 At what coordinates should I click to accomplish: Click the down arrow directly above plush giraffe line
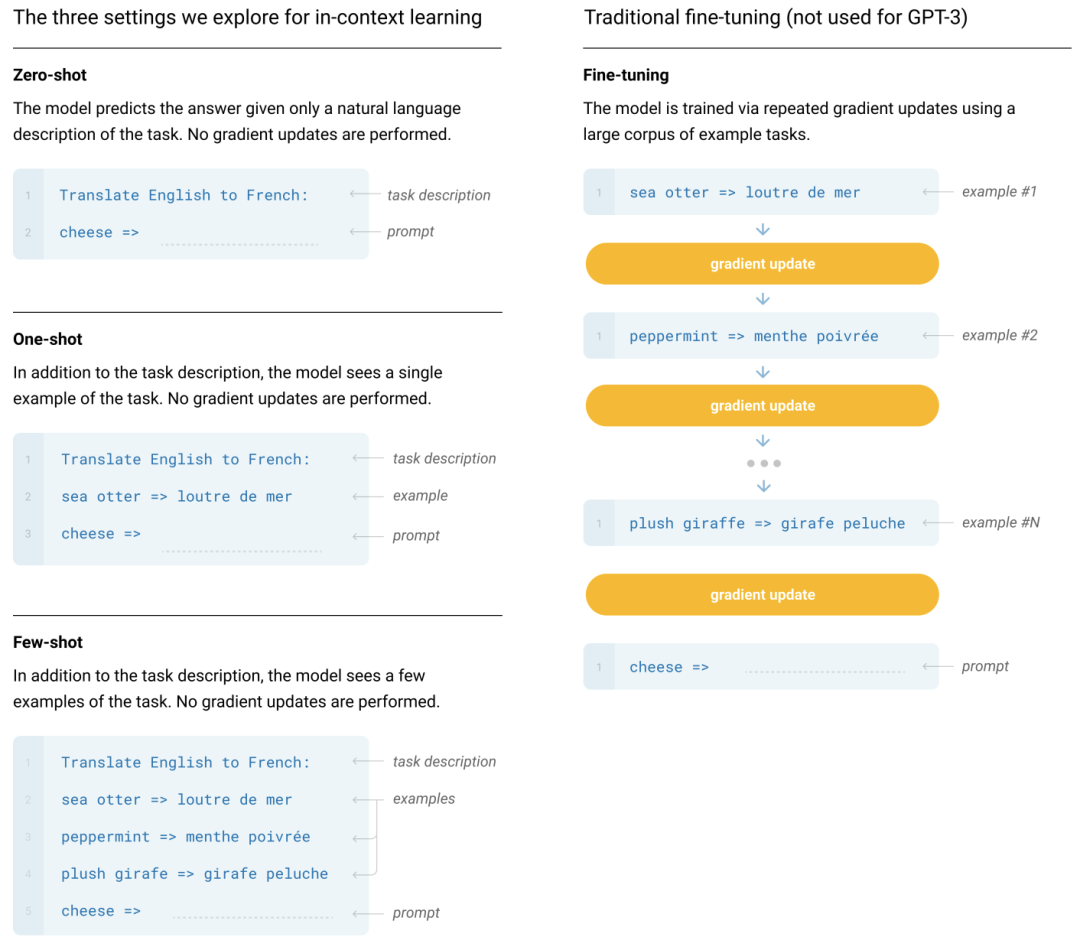(763, 486)
